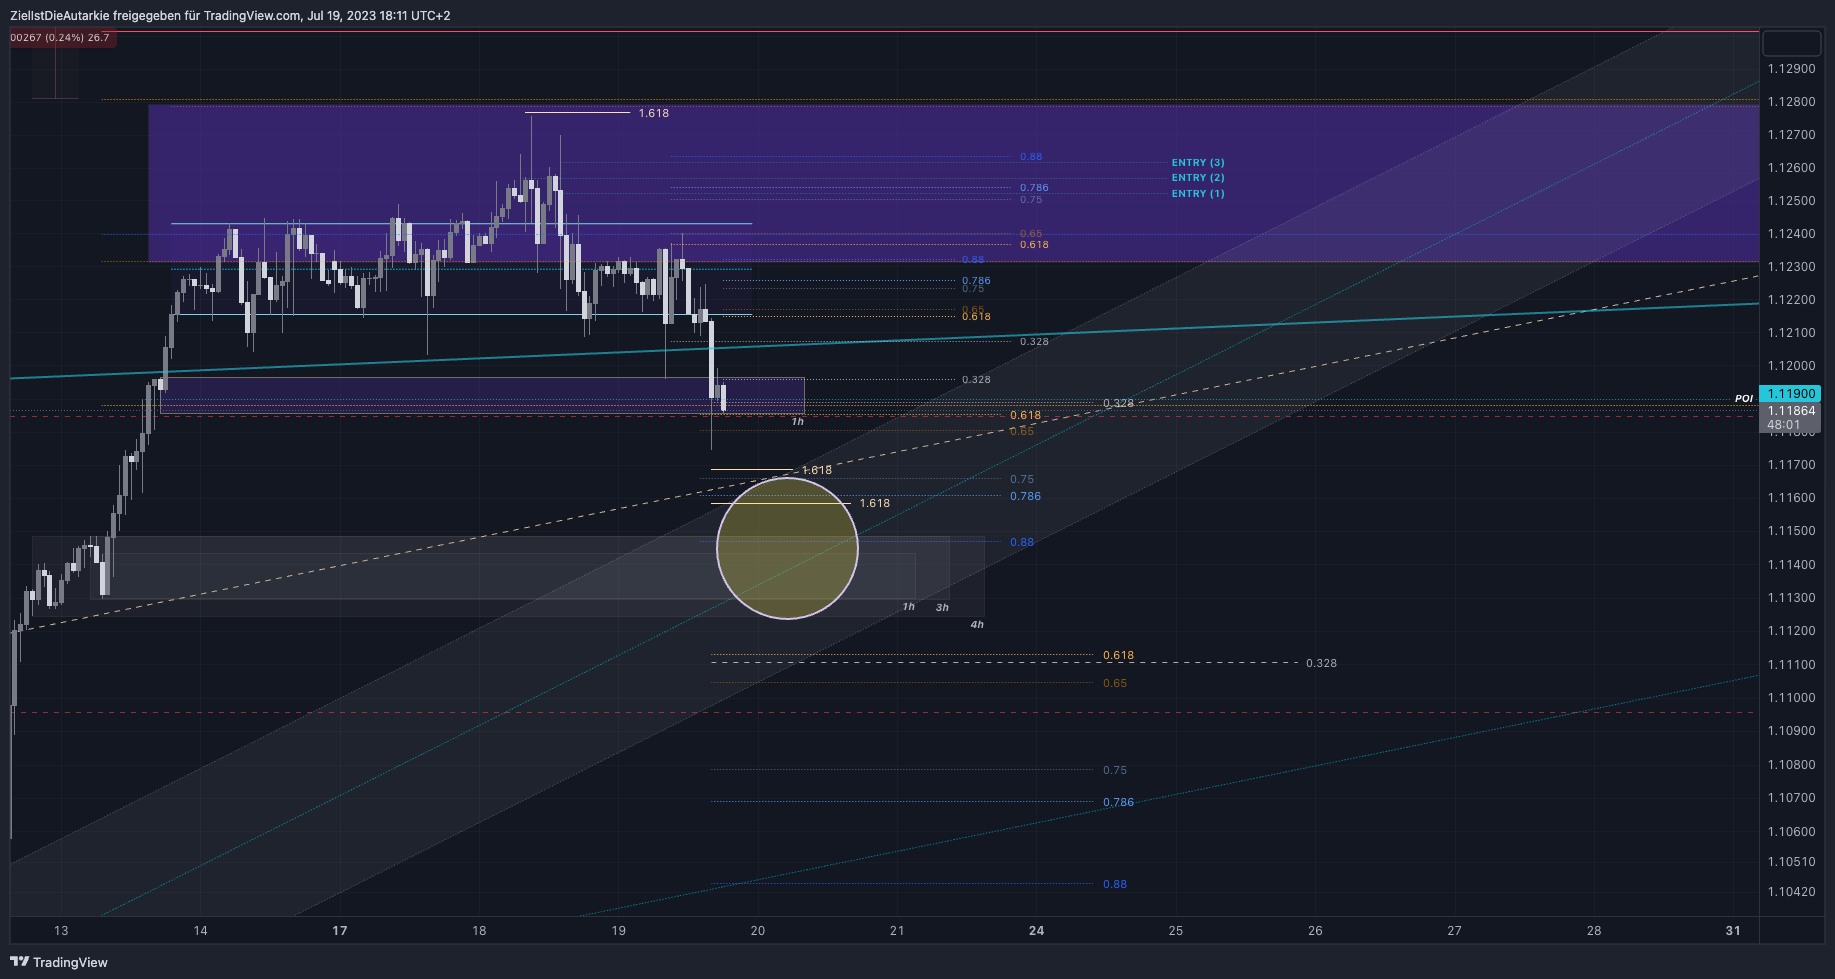Click 1.12100 on the price axis
The image size is (1835, 979).
pos(1791,333)
